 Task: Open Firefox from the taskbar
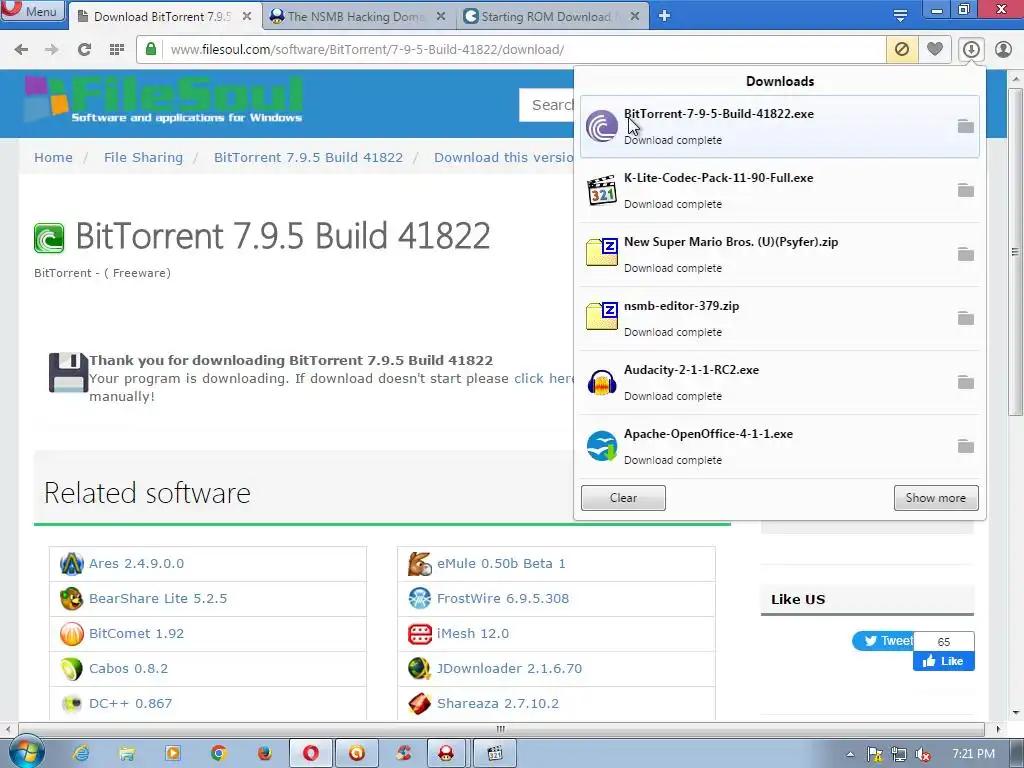point(264,754)
